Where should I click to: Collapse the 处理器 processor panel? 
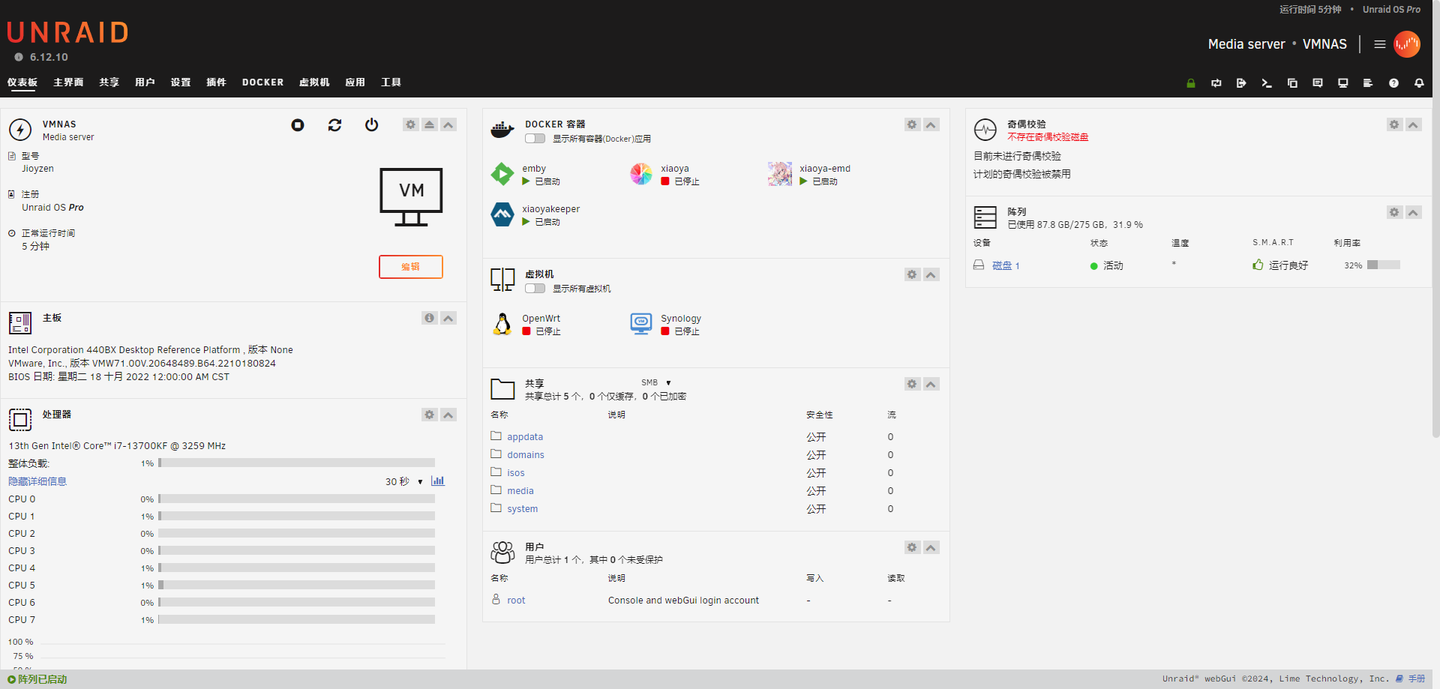[448, 414]
